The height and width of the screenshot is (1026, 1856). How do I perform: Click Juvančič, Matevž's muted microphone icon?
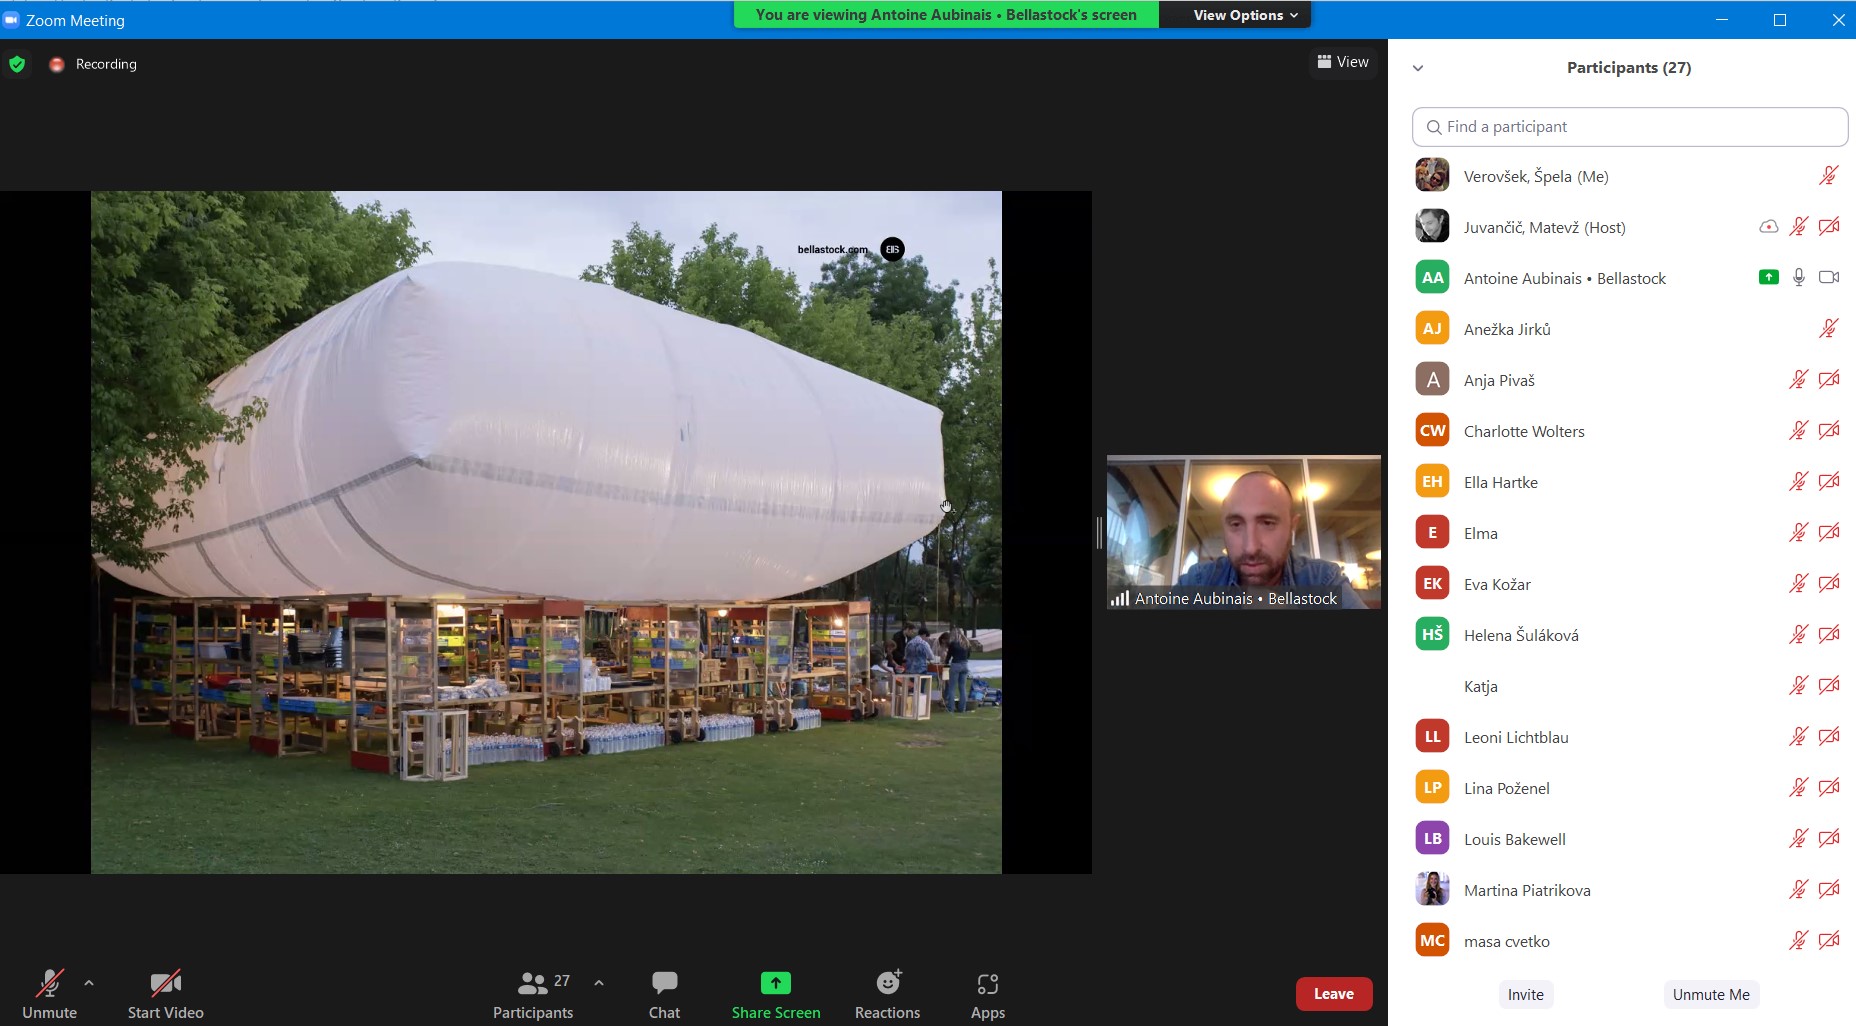tap(1798, 227)
